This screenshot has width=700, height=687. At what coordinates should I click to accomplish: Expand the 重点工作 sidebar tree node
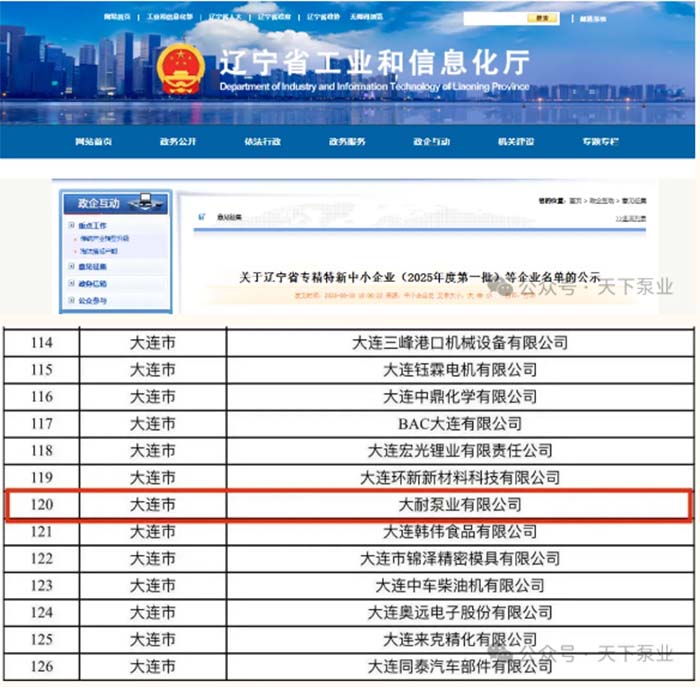(x=71, y=226)
